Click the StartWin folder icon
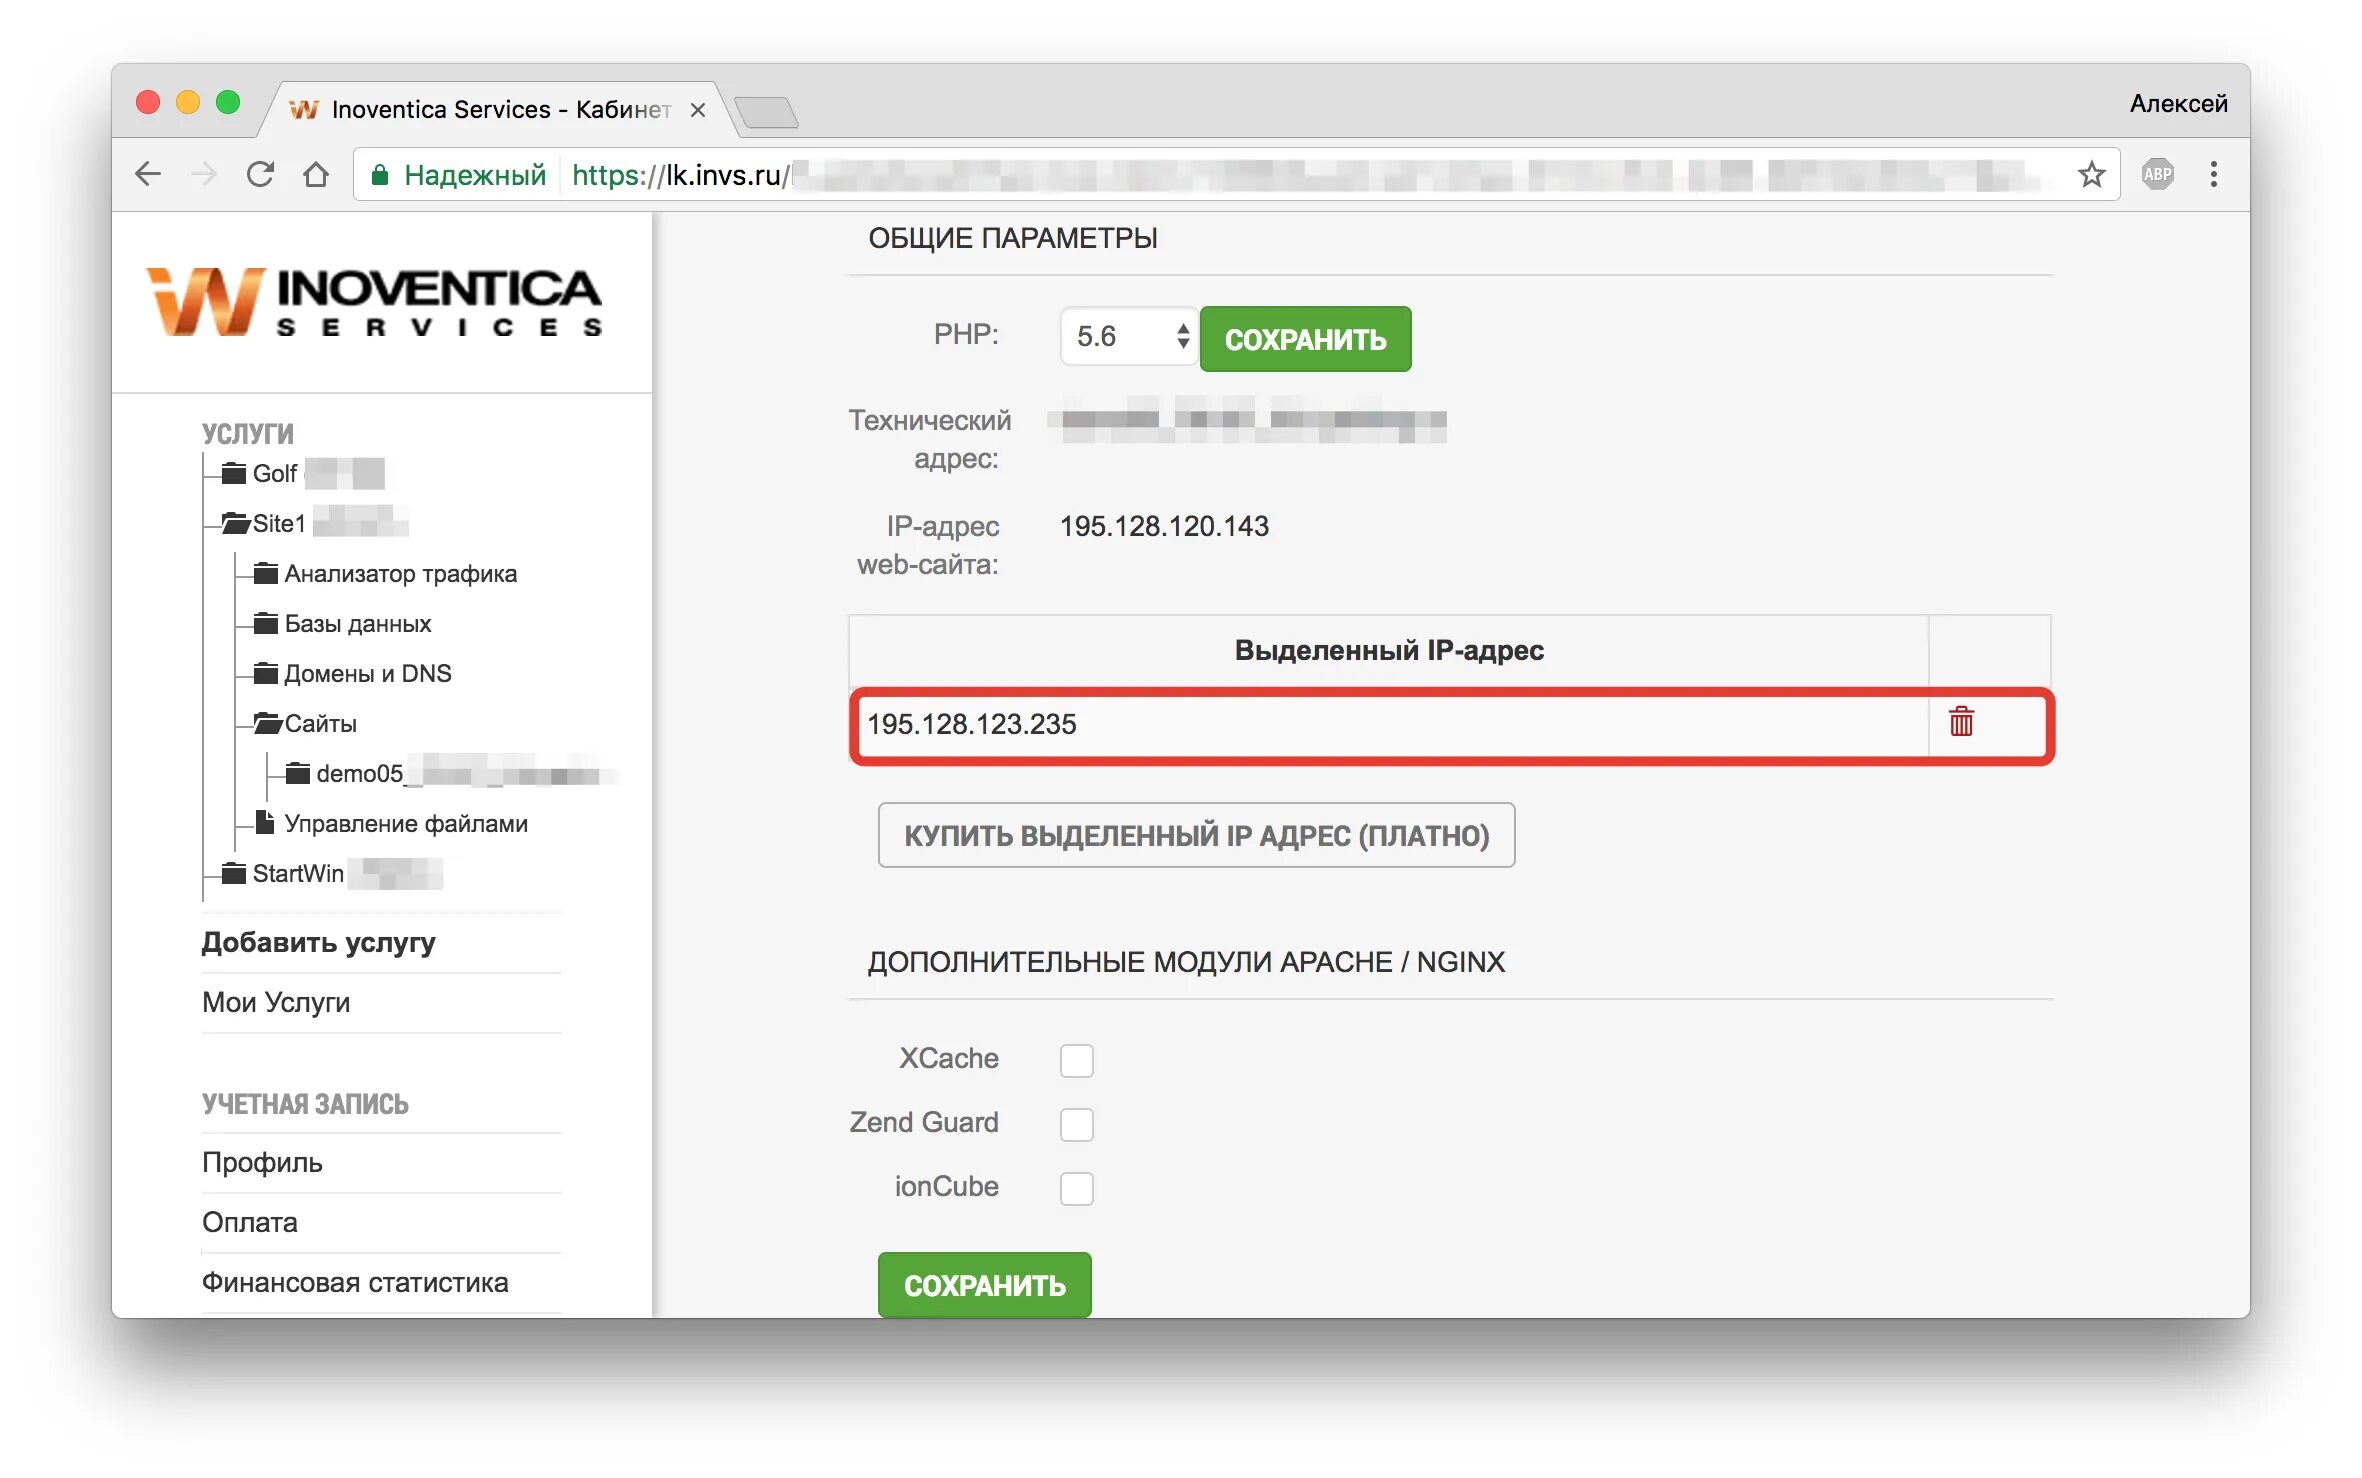This screenshot has height=1478, width=2362. click(x=234, y=872)
